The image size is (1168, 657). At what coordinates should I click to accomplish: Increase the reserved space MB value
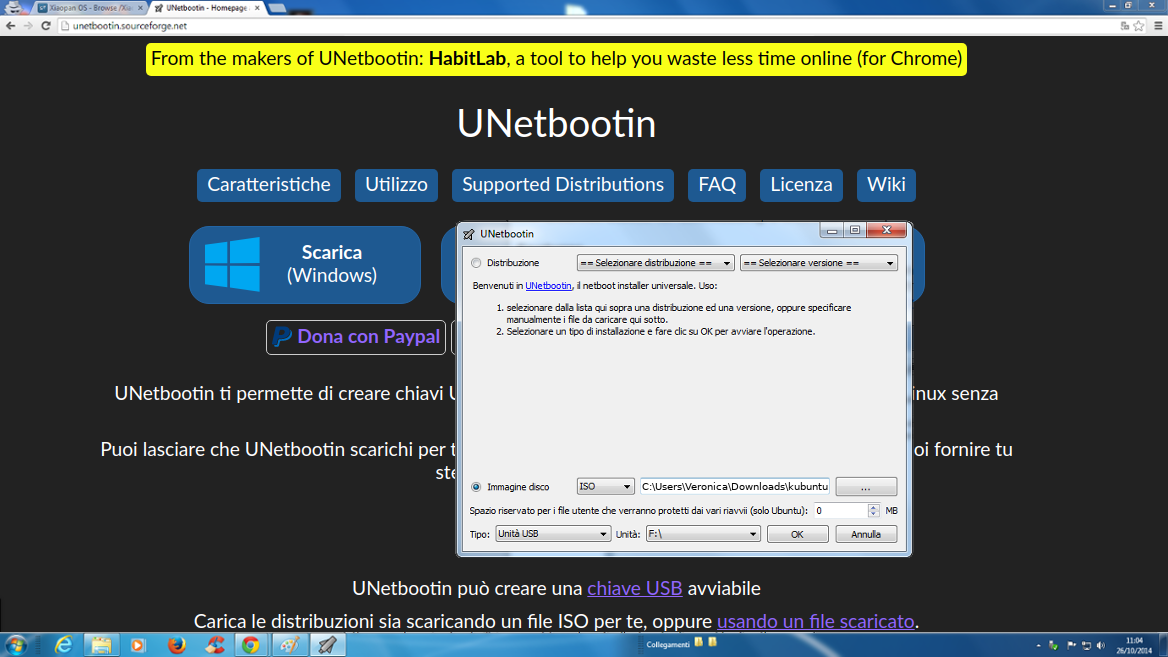pos(874,507)
